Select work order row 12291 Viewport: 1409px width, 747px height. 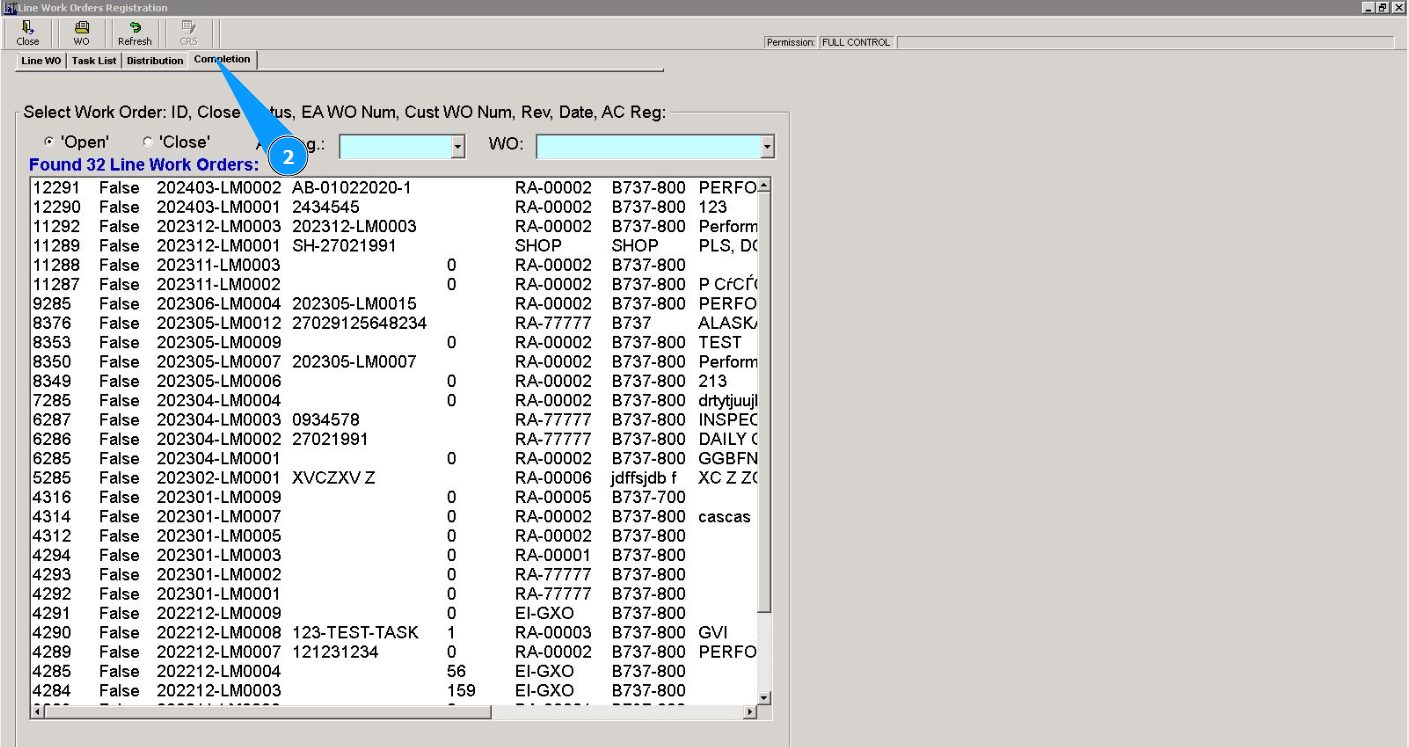coord(394,188)
